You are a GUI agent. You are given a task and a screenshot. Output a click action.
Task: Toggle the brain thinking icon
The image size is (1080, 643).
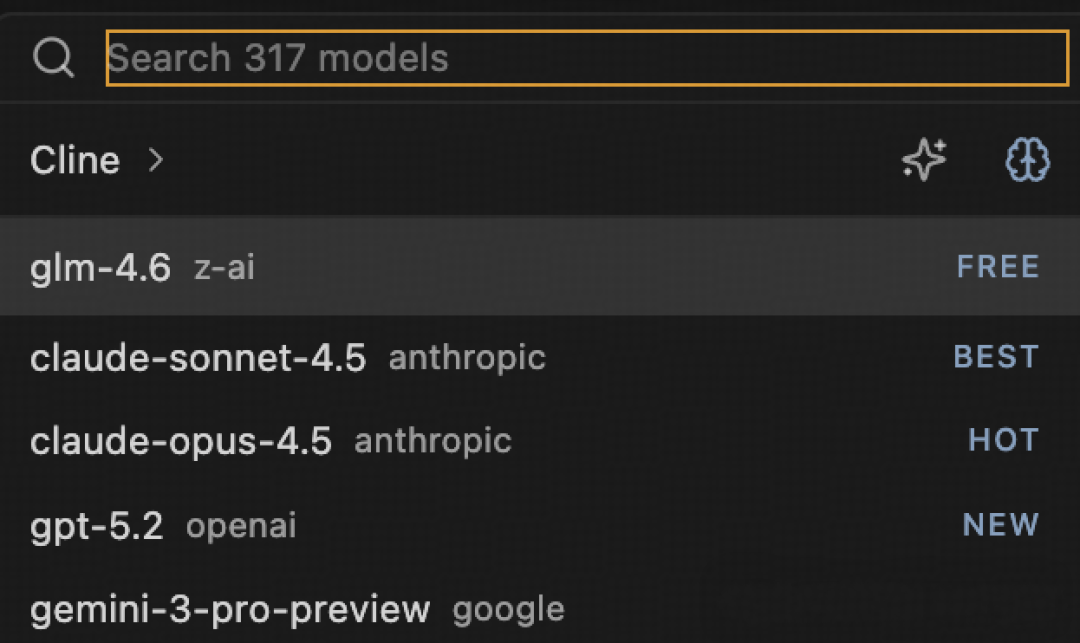click(1027, 160)
